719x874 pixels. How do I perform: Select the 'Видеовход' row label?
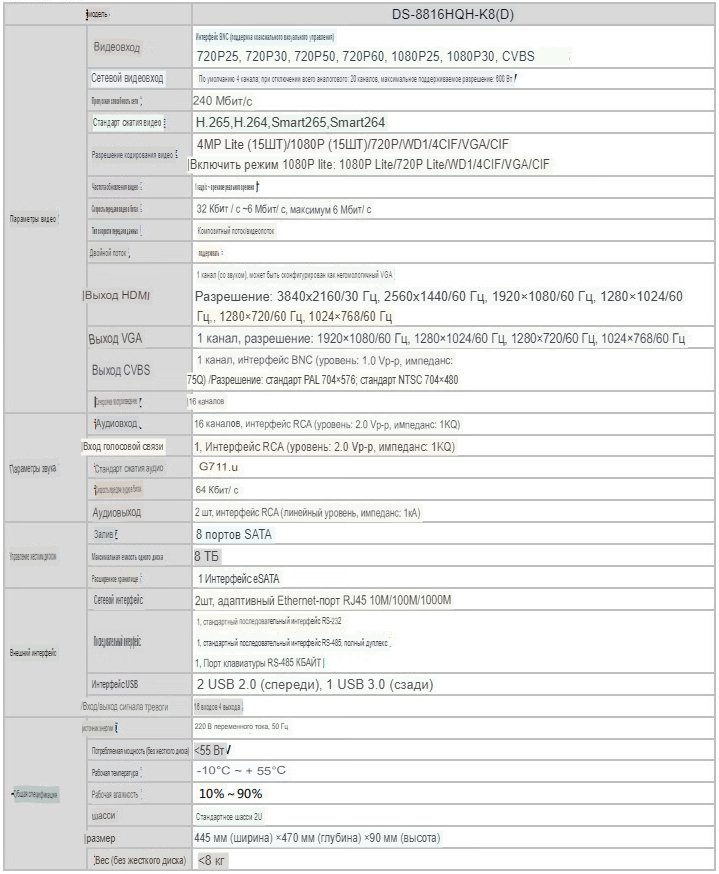point(116,47)
